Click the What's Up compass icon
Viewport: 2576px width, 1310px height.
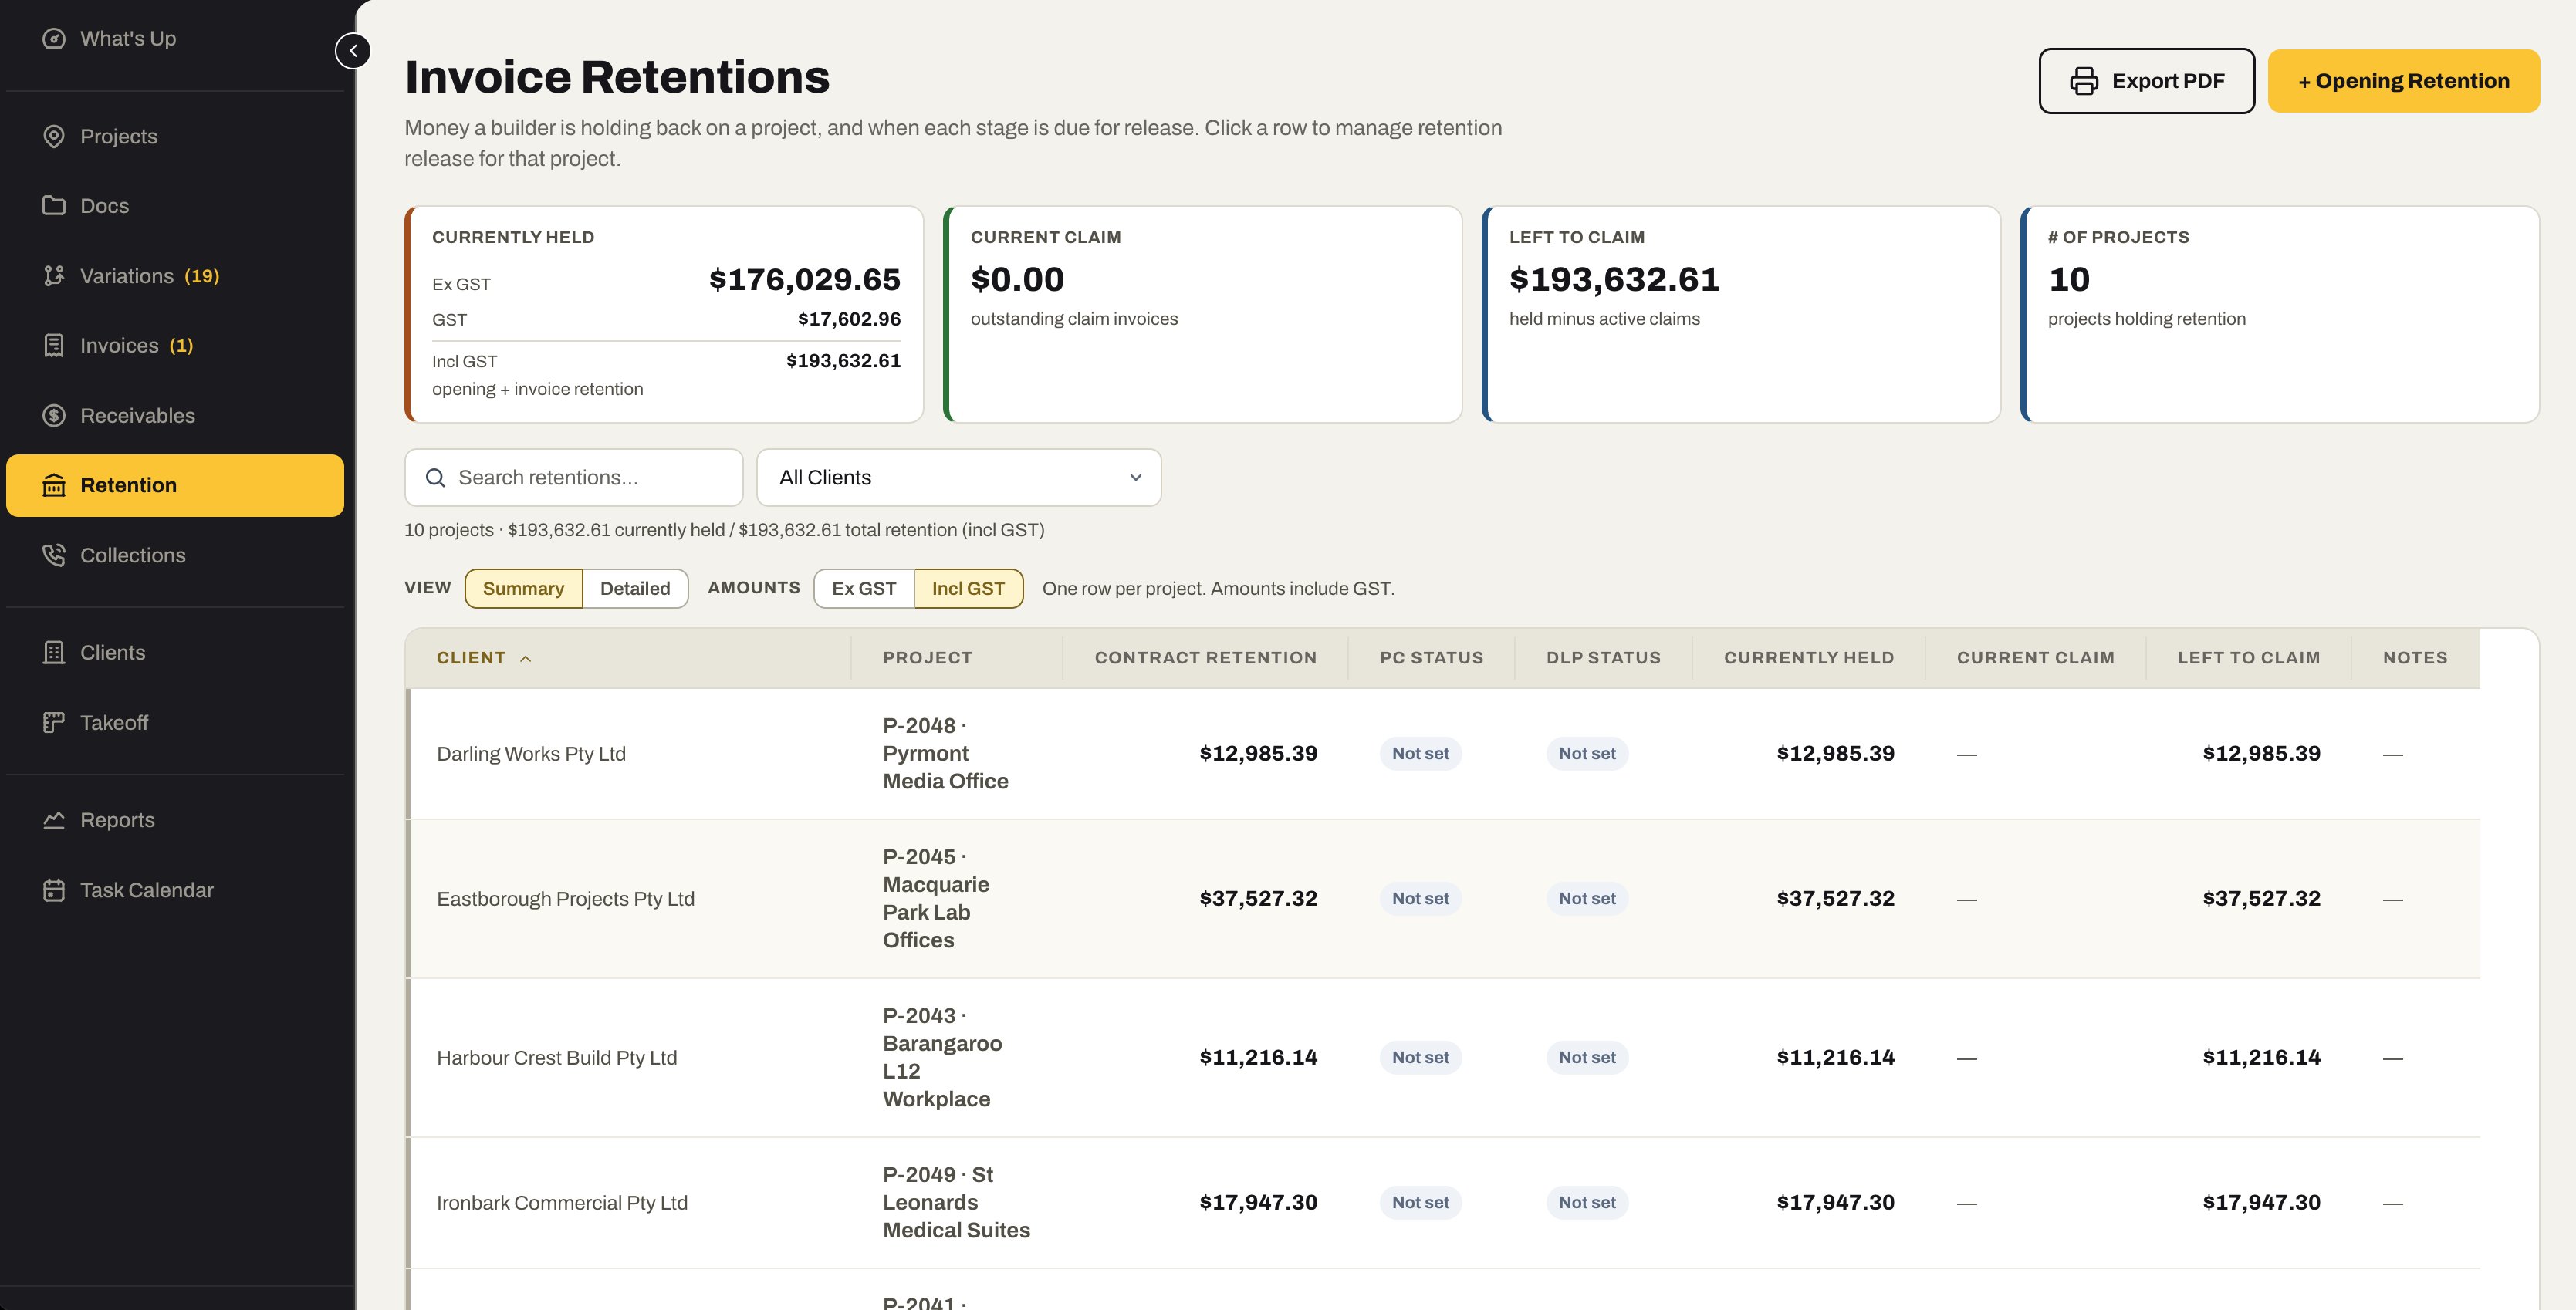[54, 38]
